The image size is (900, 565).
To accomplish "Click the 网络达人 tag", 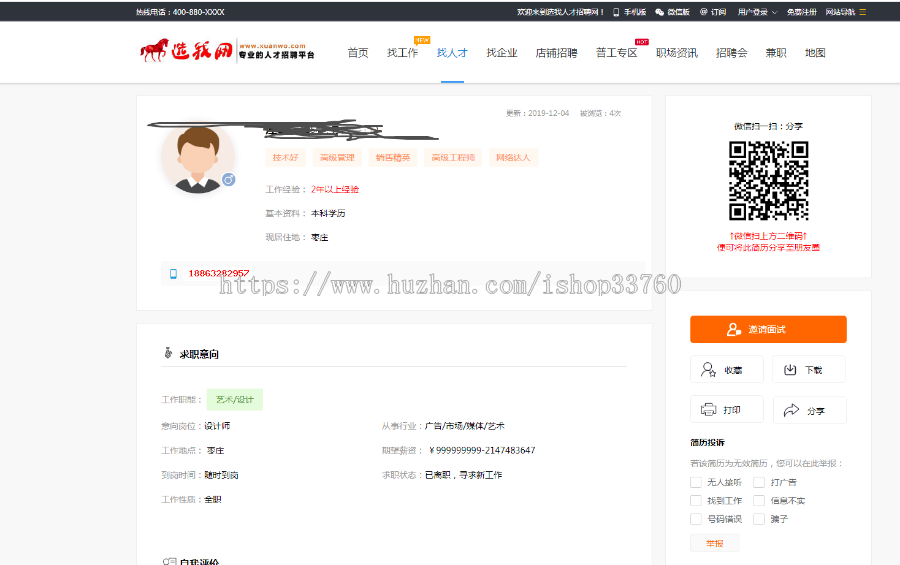I will (x=513, y=157).
